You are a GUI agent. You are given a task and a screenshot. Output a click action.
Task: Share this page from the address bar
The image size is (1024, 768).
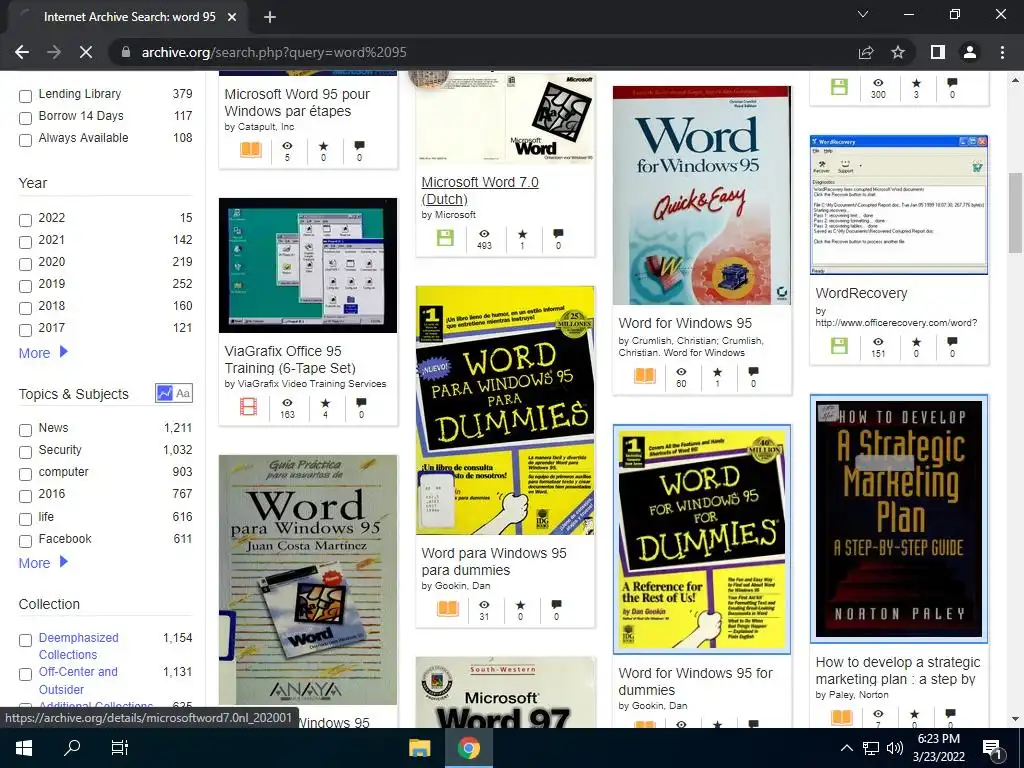click(x=866, y=52)
